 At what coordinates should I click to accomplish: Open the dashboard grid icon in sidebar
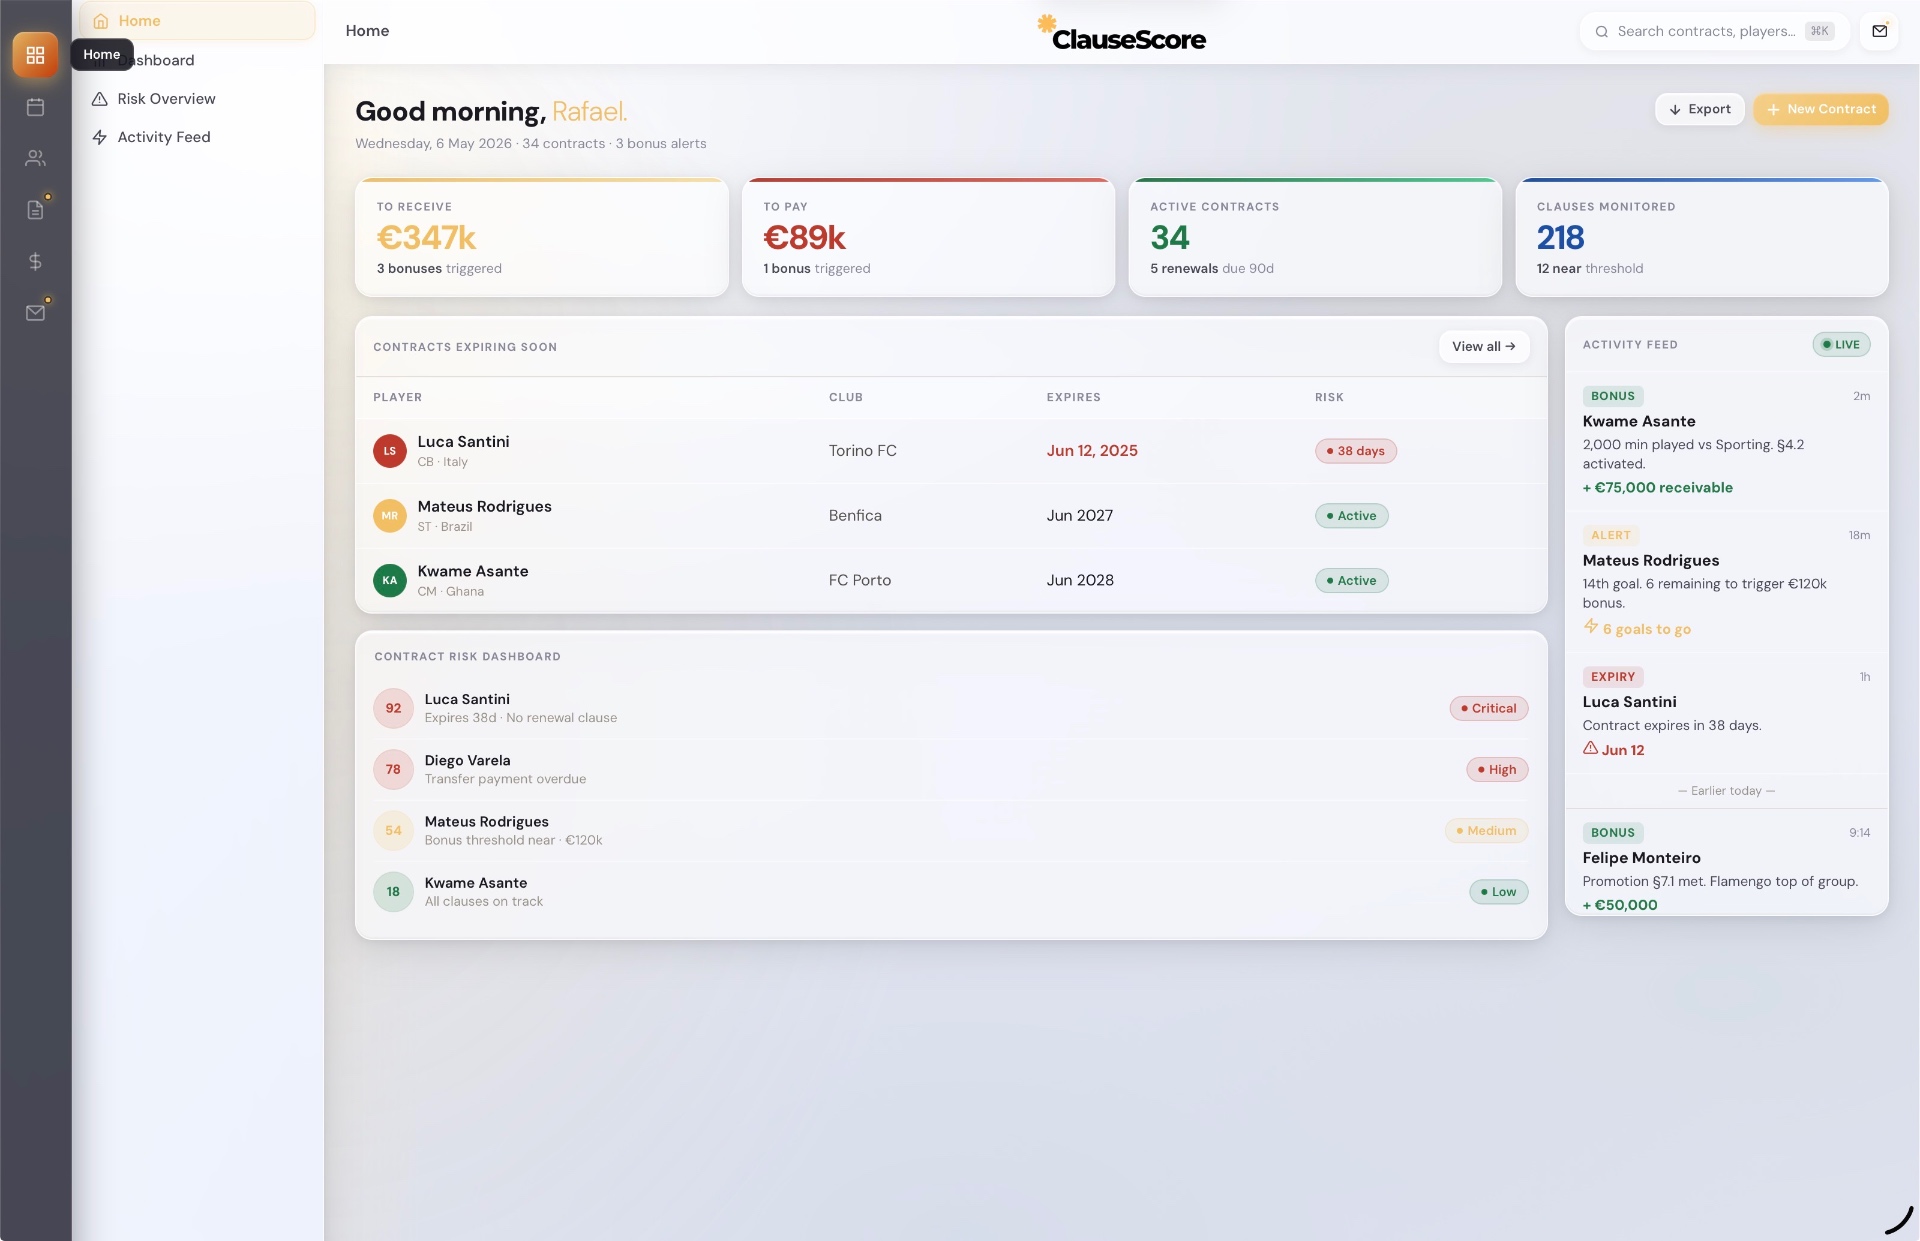pos(35,55)
